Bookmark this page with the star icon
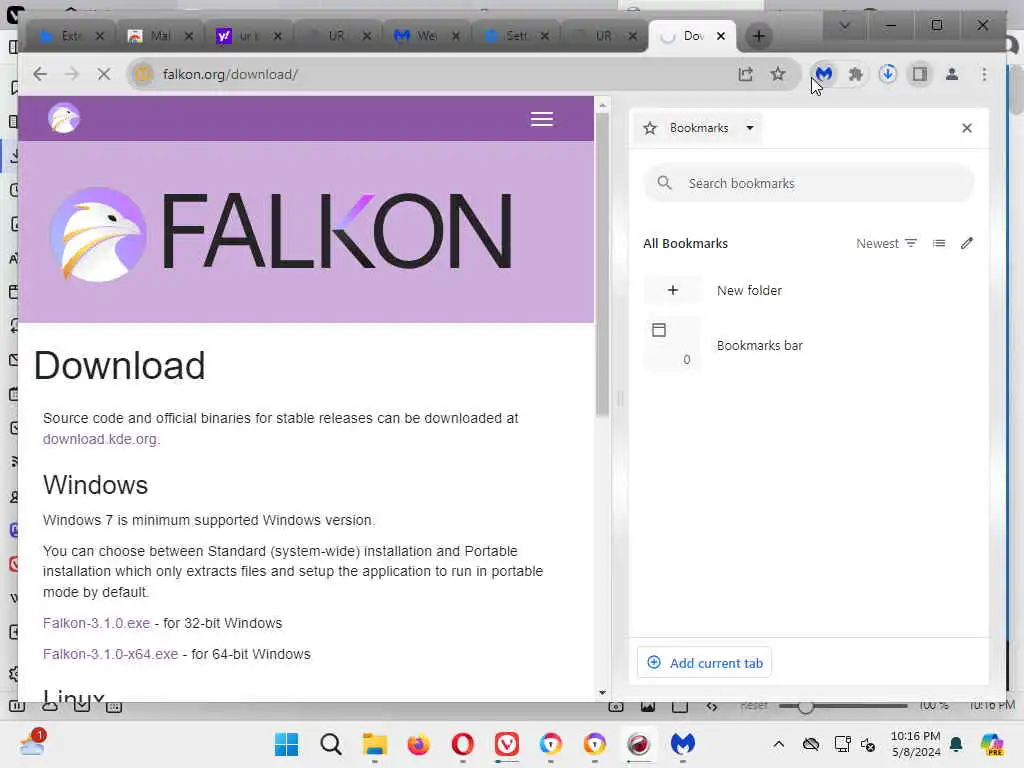Image resolution: width=1024 pixels, height=768 pixels. coord(777,74)
